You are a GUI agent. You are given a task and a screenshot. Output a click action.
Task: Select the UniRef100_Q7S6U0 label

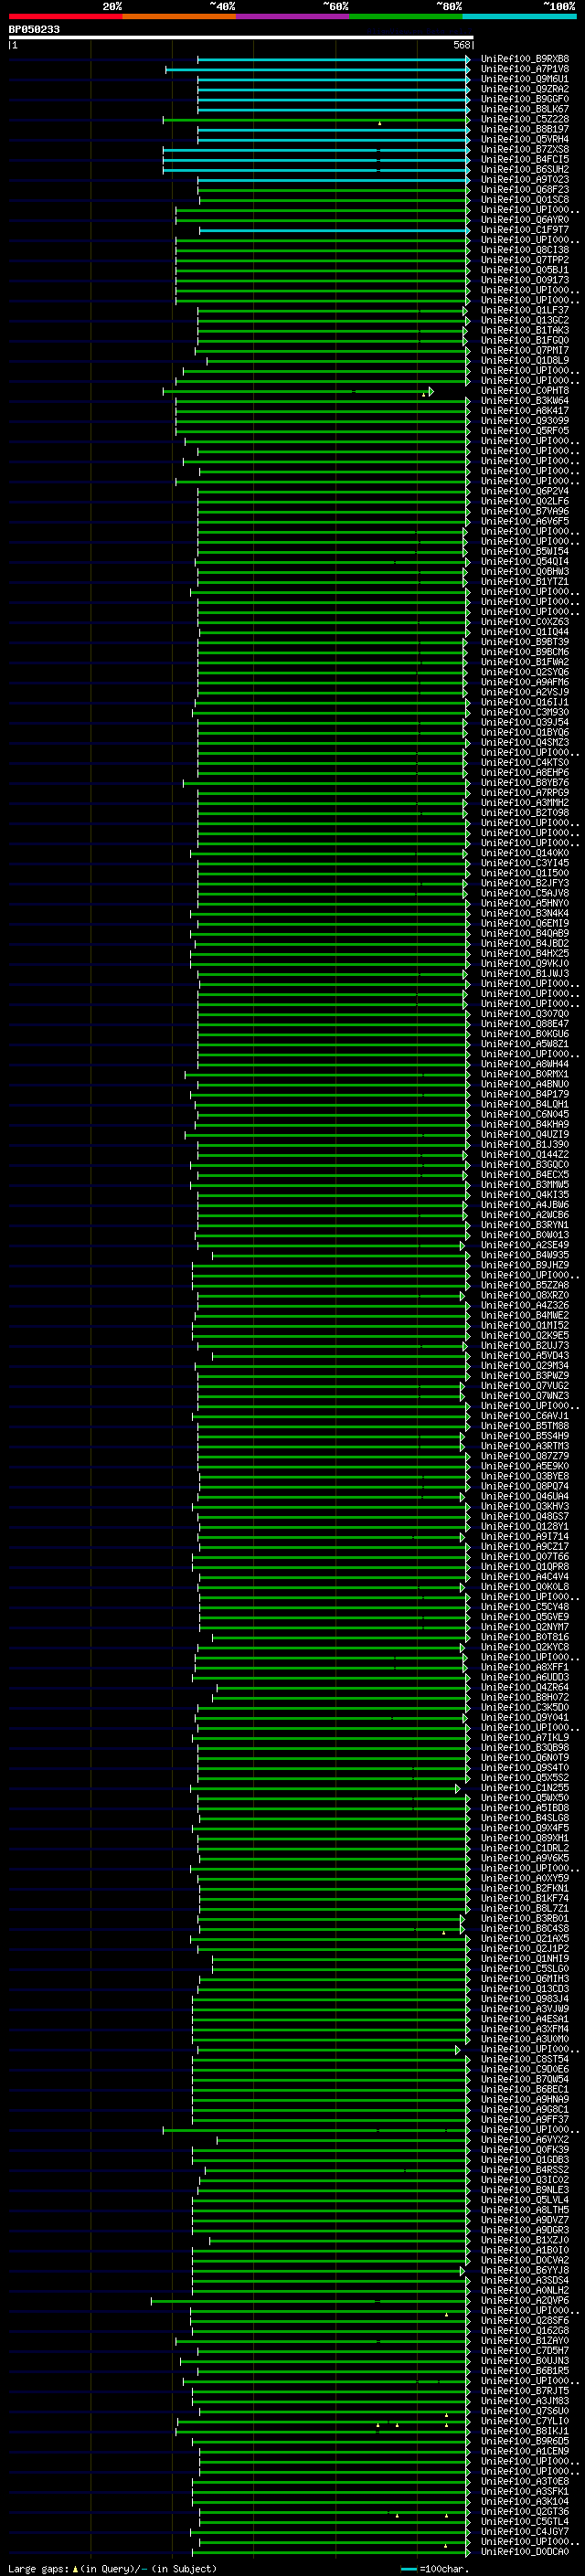(x=524, y=2410)
